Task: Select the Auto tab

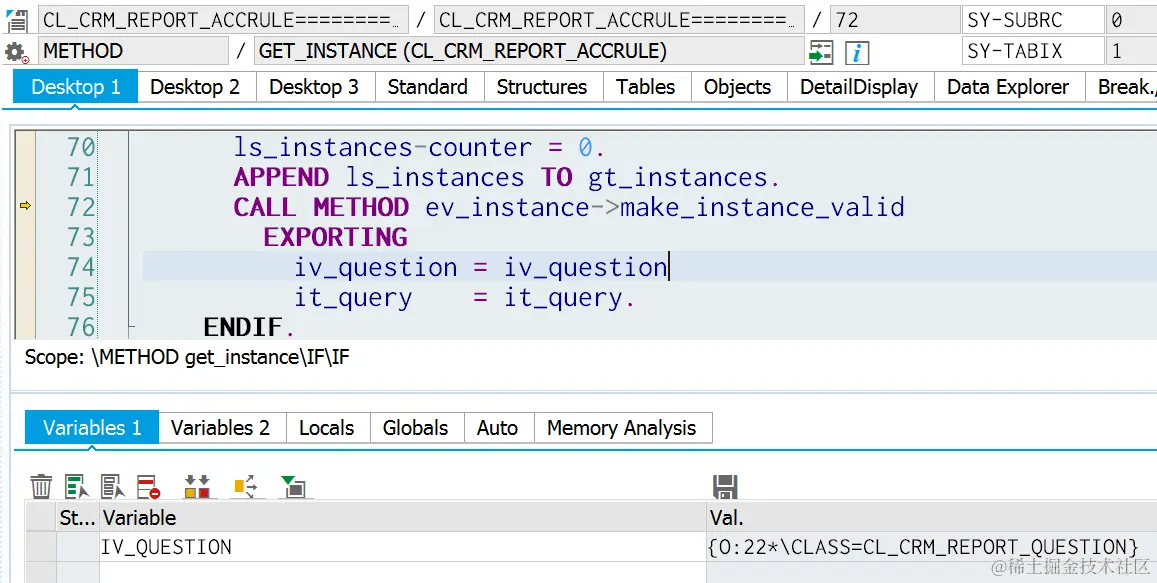Action: [x=497, y=428]
